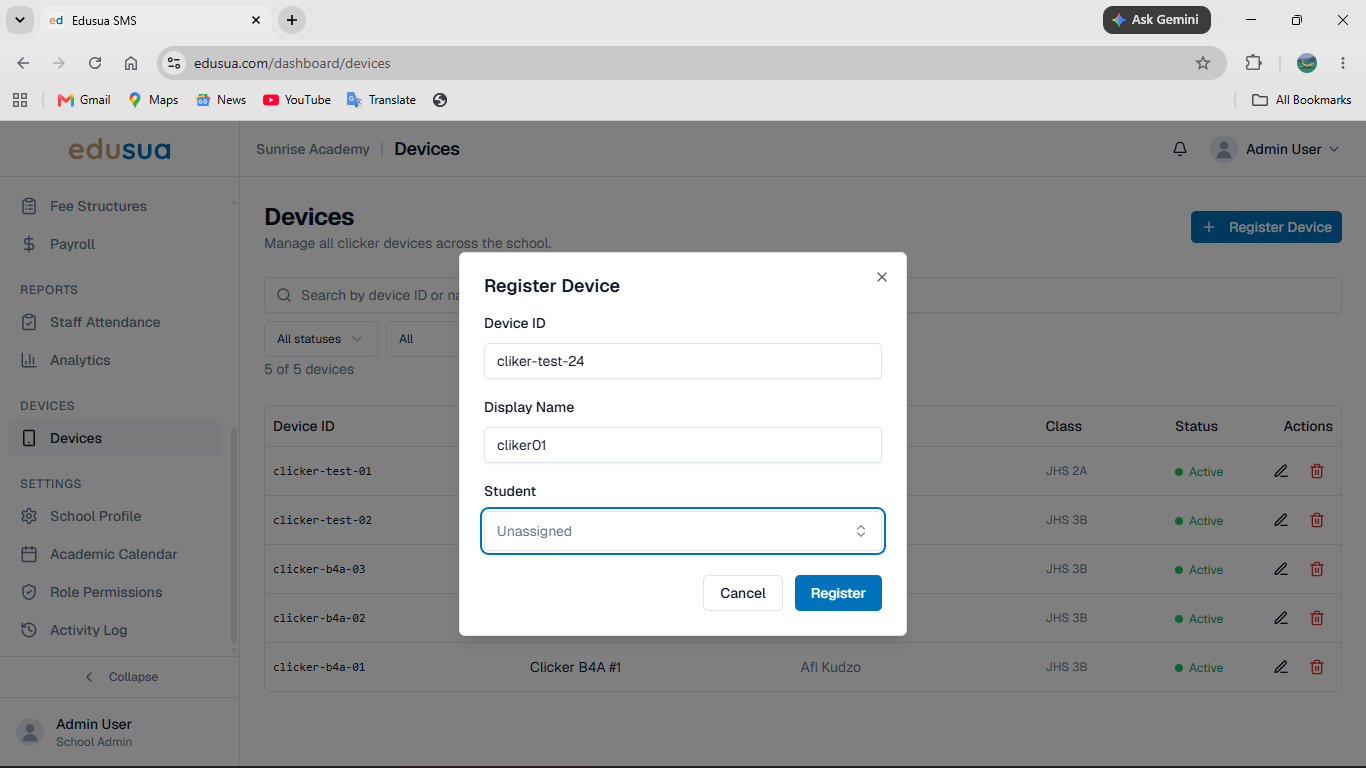Click the Device ID column header
This screenshot has width=1366, height=768.
(304, 426)
